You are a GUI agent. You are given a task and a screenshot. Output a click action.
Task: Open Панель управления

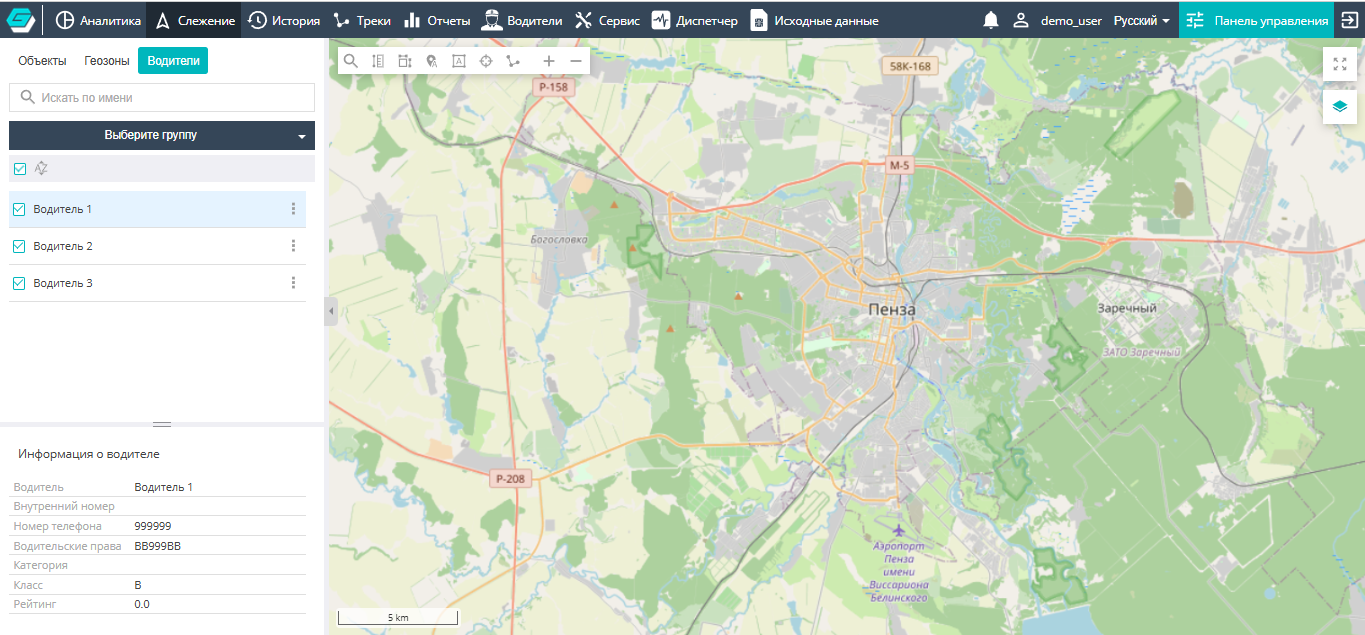tap(1257, 20)
